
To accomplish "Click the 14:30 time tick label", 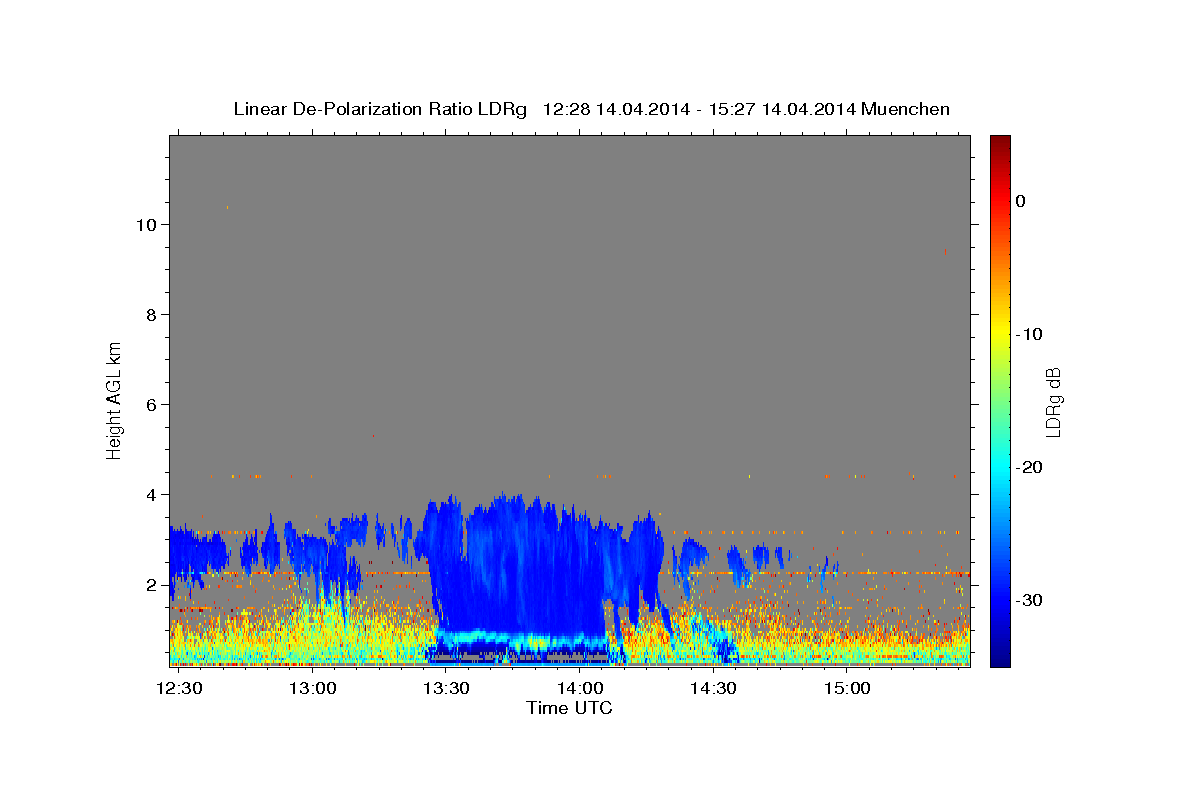I will [x=714, y=689].
